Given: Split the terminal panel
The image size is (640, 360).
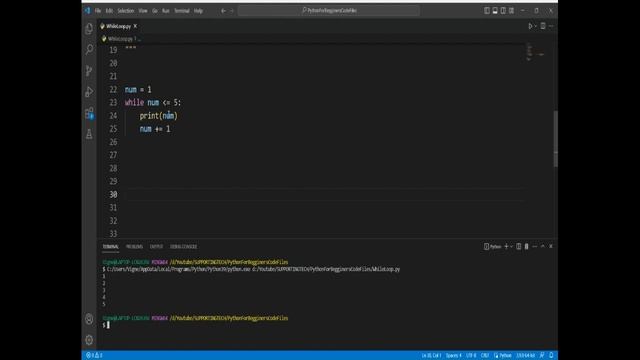Looking at the screenshot, I should [x=518, y=247].
